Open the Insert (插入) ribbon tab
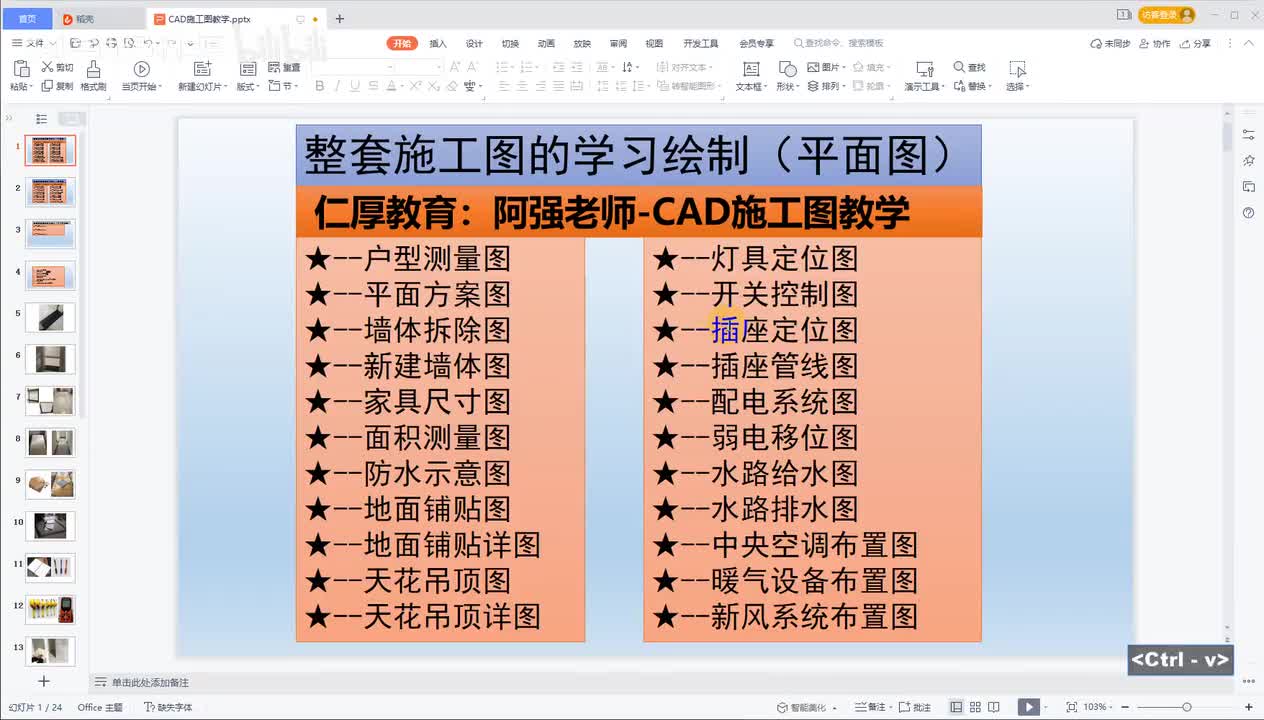 438,43
